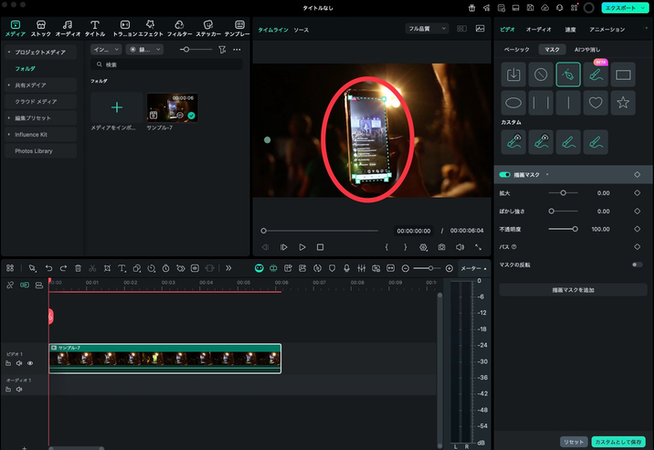Select the サンプル-7 media thumbnail
This screenshot has width=654, height=450.
tap(172, 108)
